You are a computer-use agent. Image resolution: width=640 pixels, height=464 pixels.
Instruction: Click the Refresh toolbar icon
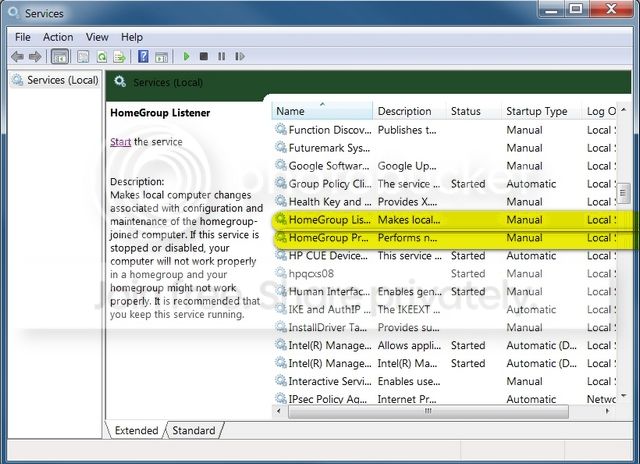click(102, 57)
